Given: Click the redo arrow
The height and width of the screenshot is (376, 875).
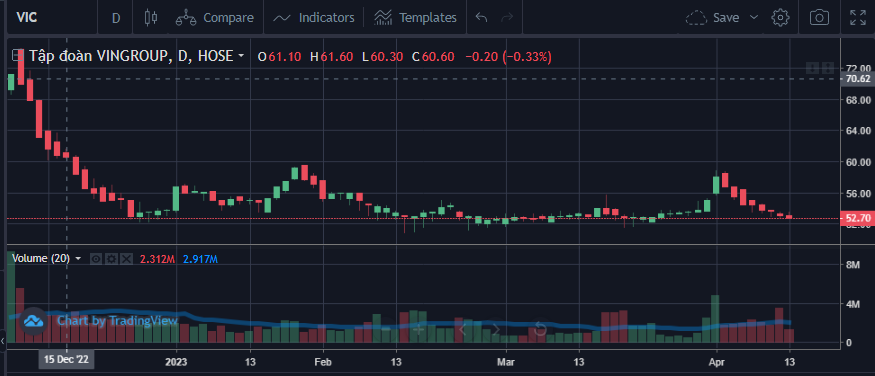Looking at the screenshot, I should (507, 18).
